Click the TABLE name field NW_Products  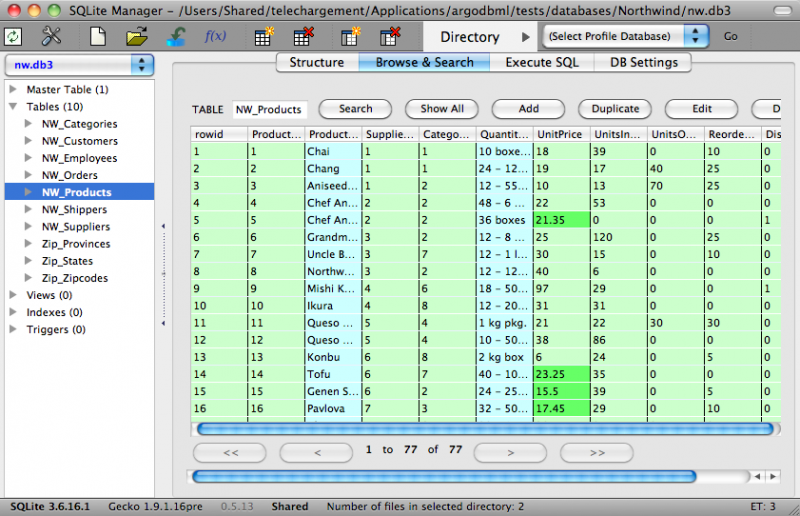pos(269,110)
